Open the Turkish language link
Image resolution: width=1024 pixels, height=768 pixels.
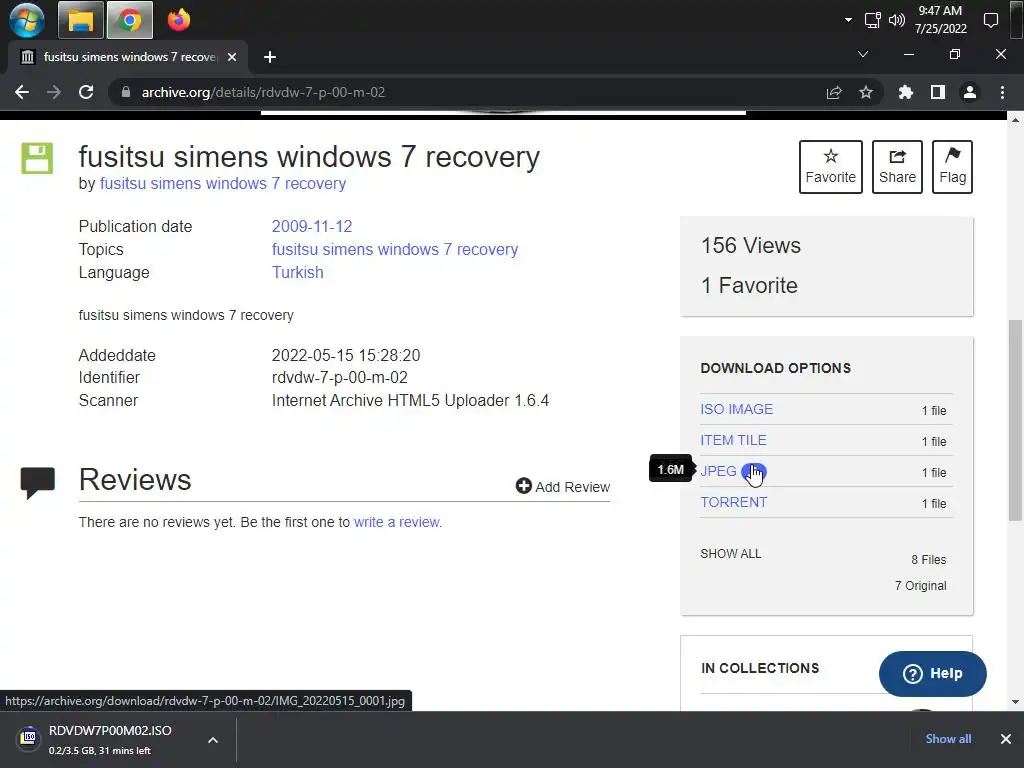tap(297, 272)
